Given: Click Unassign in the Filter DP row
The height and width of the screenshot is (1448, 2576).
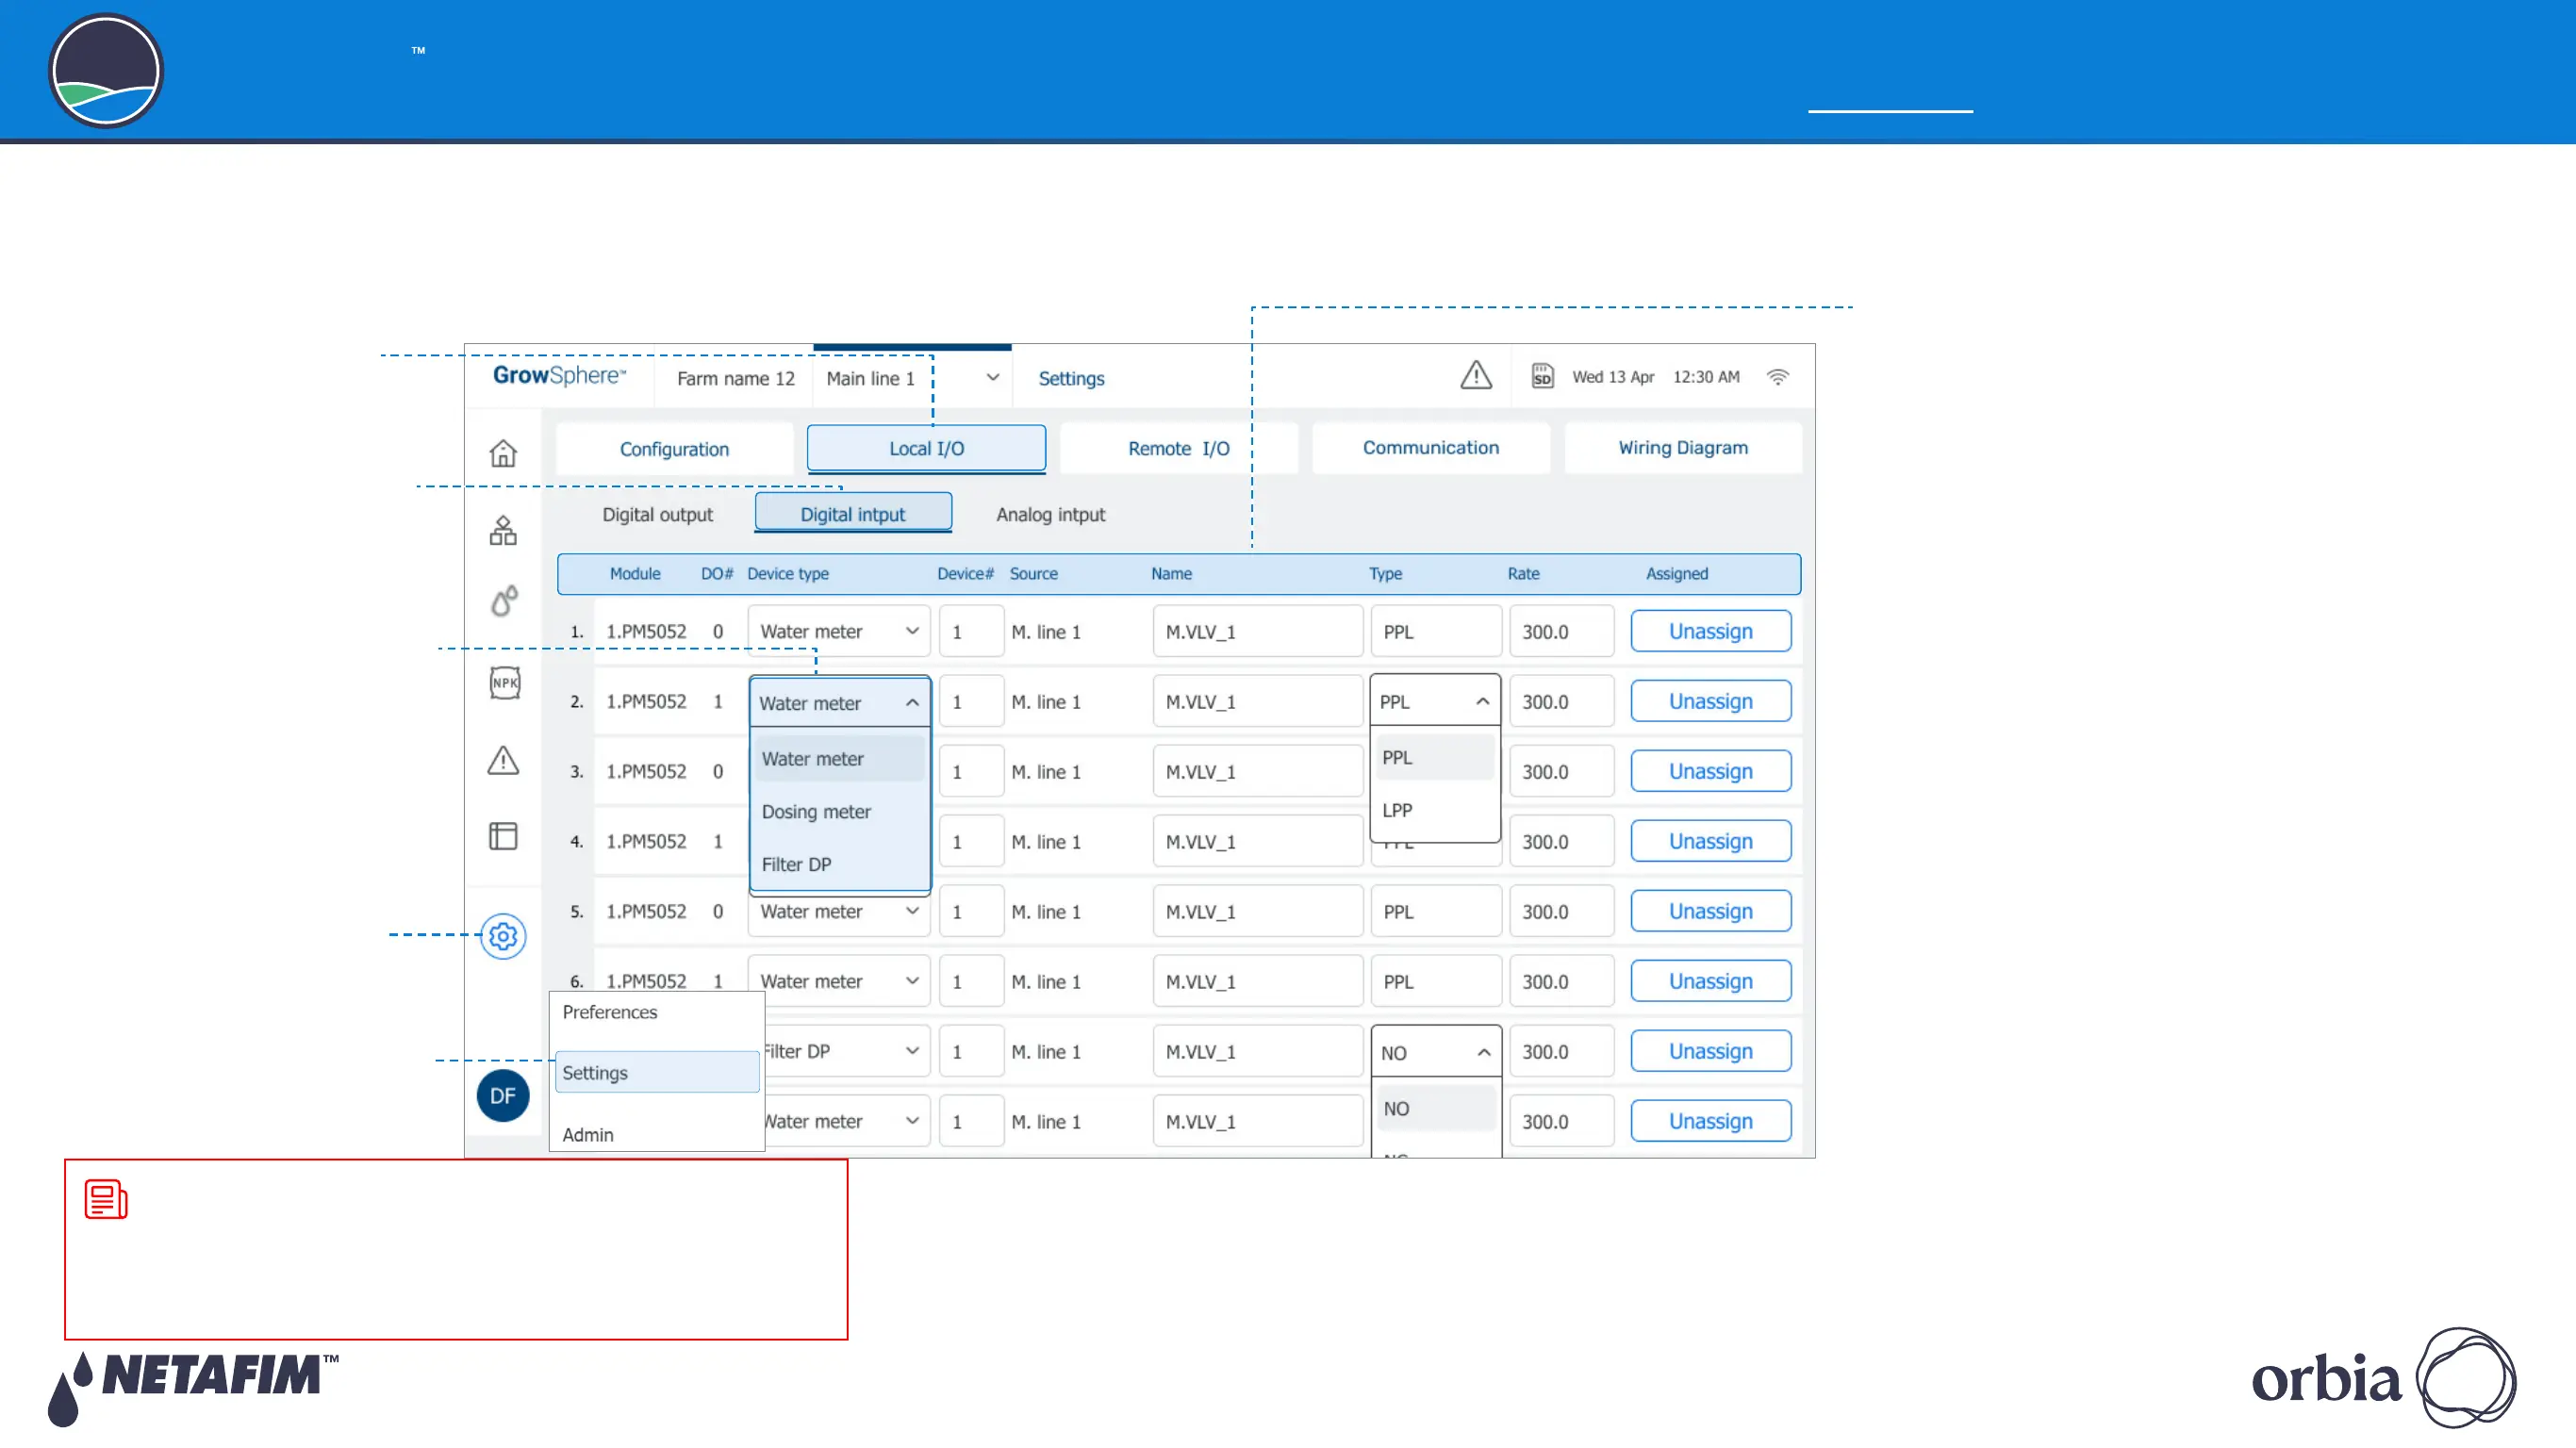Looking at the screenshot, I should tap(1710, 1051).
